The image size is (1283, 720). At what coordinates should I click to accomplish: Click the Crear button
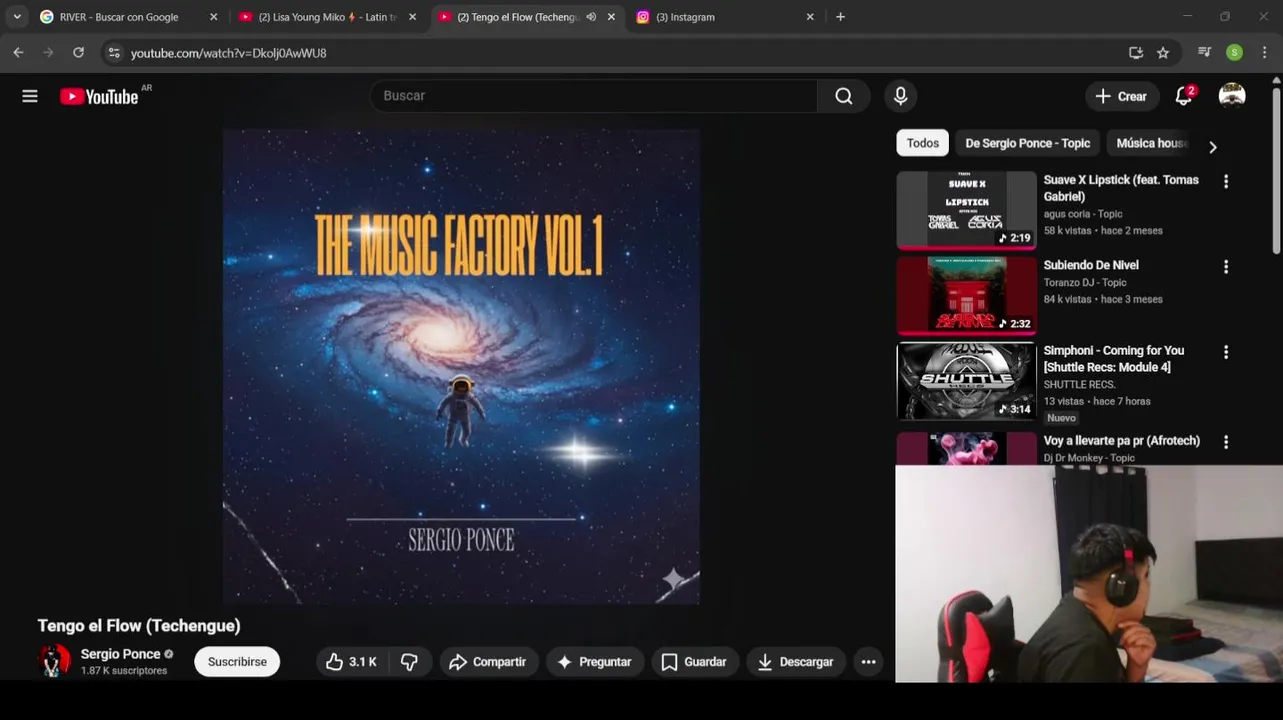tap(1122, 96)
